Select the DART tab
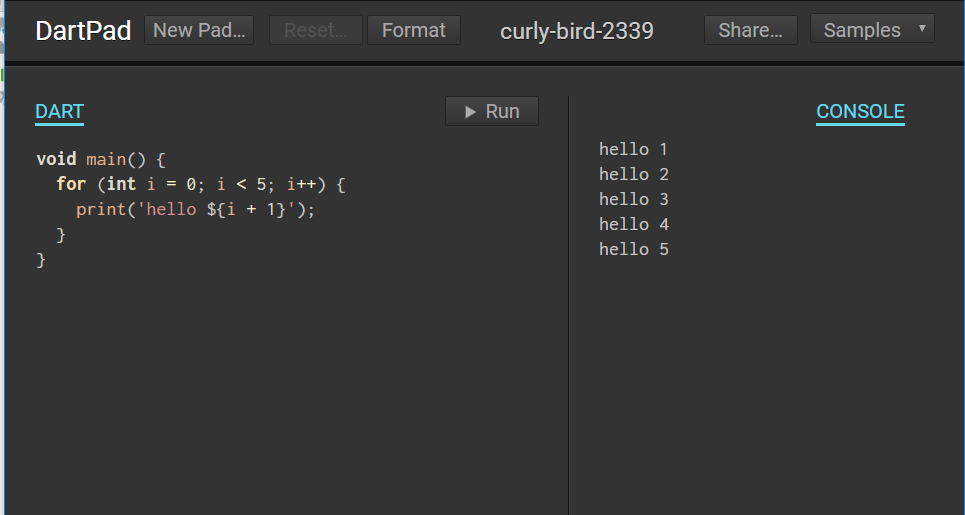Image resolution: width=965 pixels, height=515 pixels. pyautogui.click(x=59, y=111)
